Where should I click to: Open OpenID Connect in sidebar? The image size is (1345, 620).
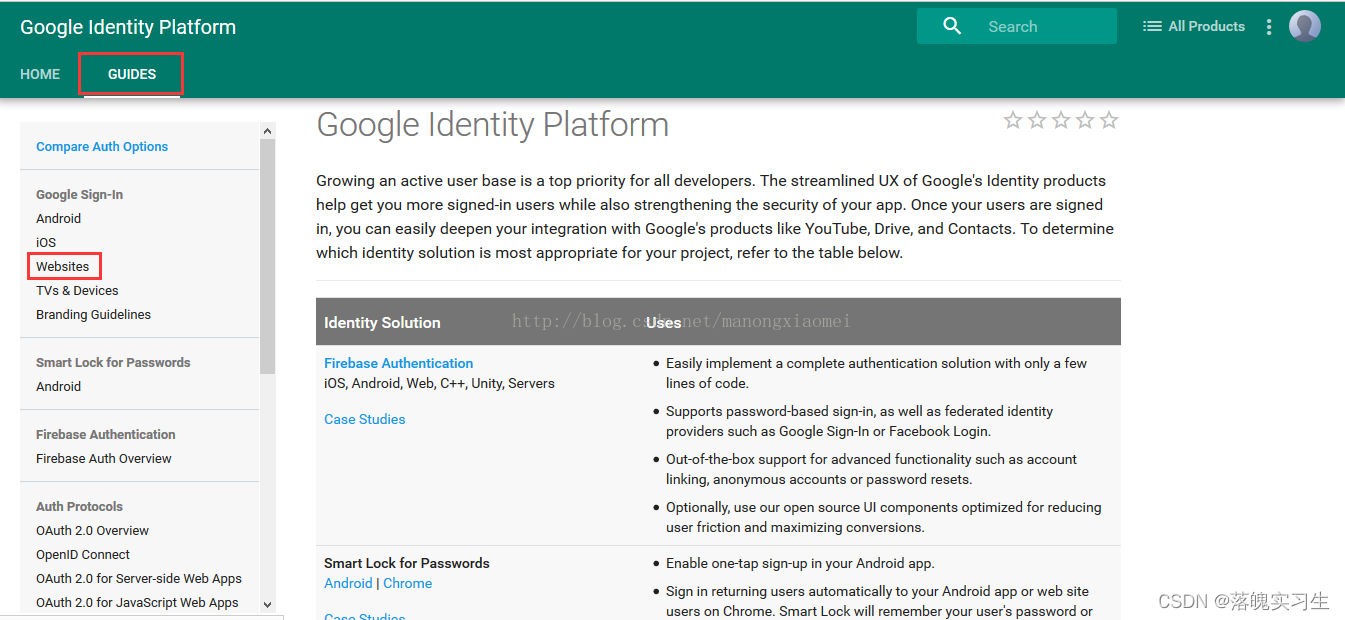tap(83, 554)
